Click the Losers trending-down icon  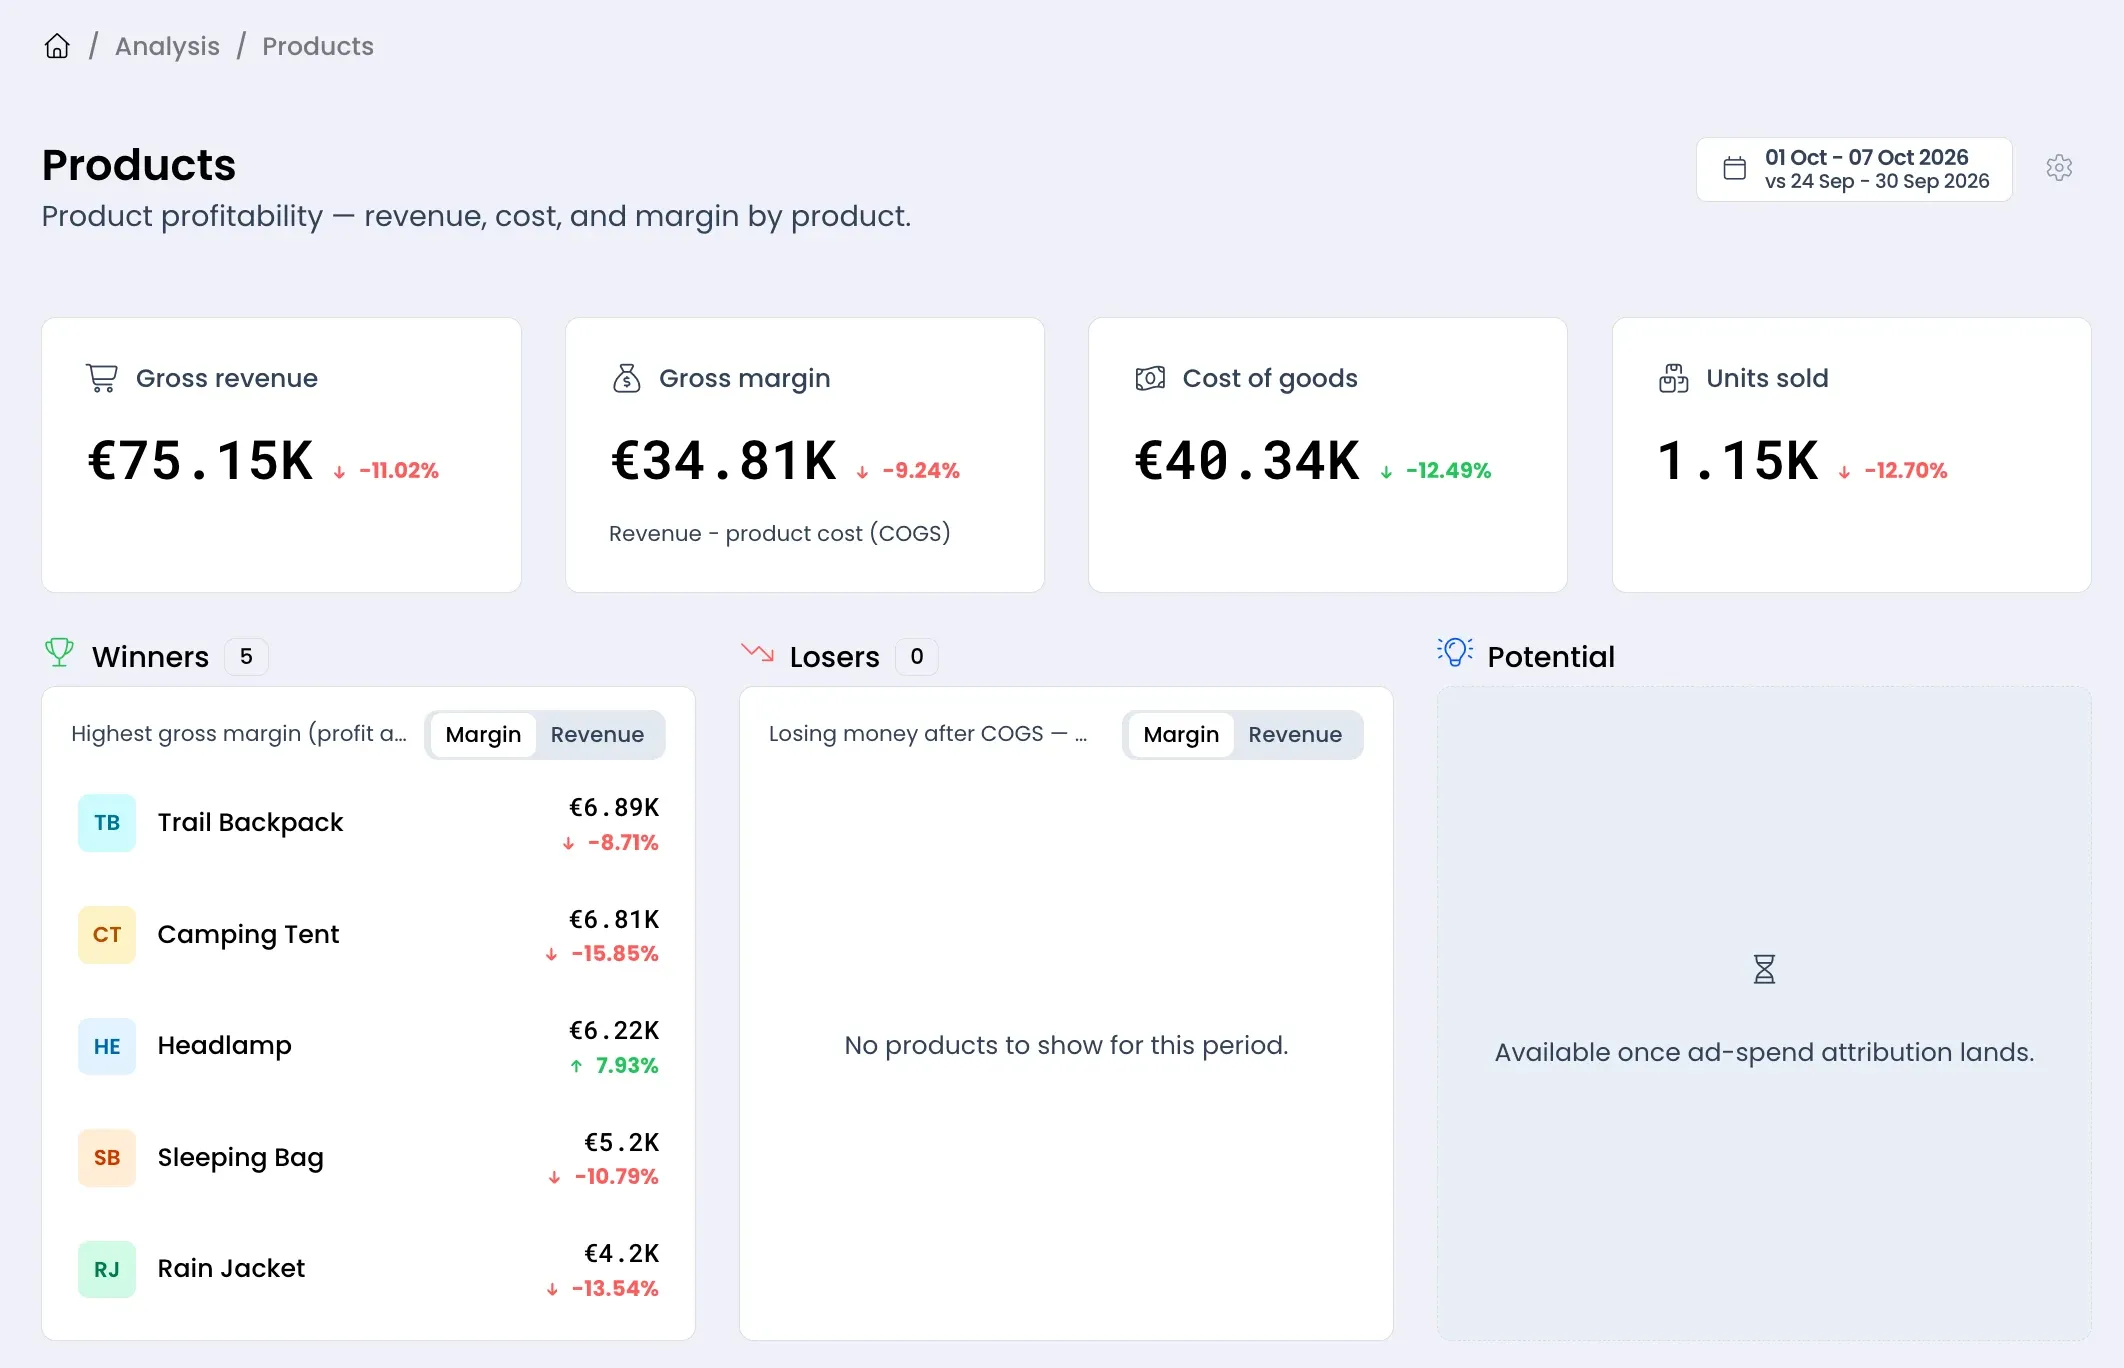point(757,653)
